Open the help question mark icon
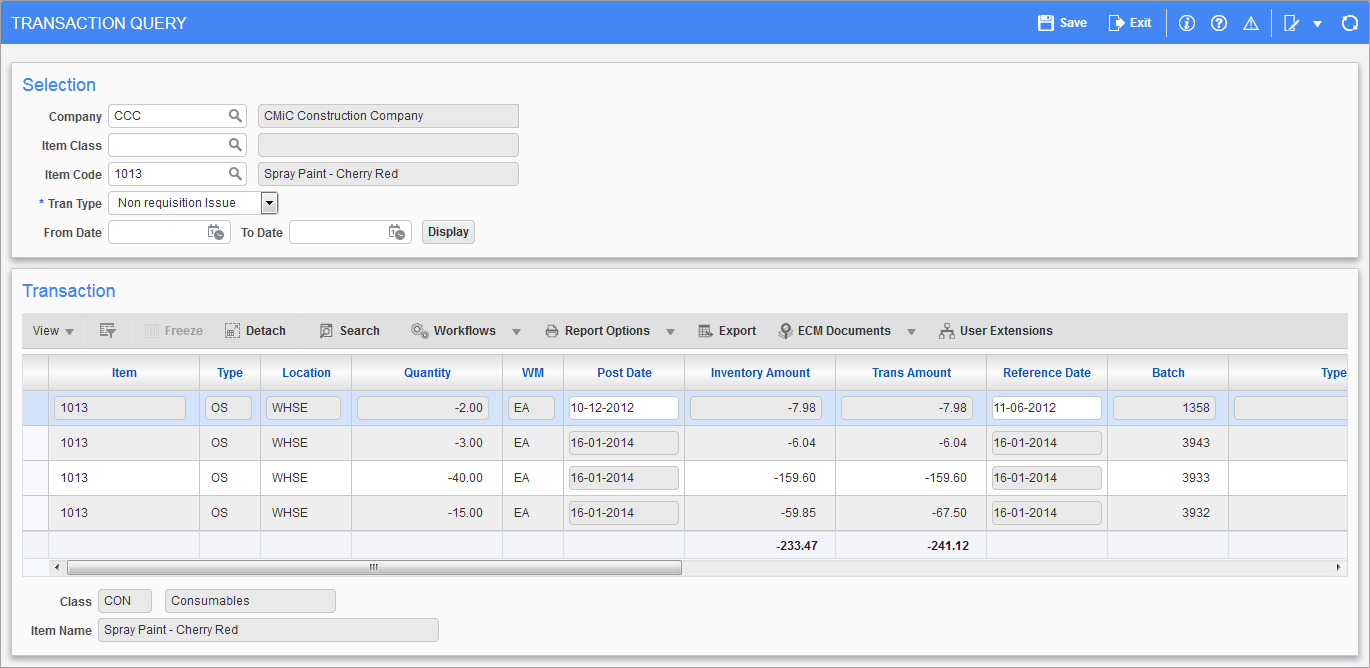1370x668 pixels. click(x=1218, y=23)
